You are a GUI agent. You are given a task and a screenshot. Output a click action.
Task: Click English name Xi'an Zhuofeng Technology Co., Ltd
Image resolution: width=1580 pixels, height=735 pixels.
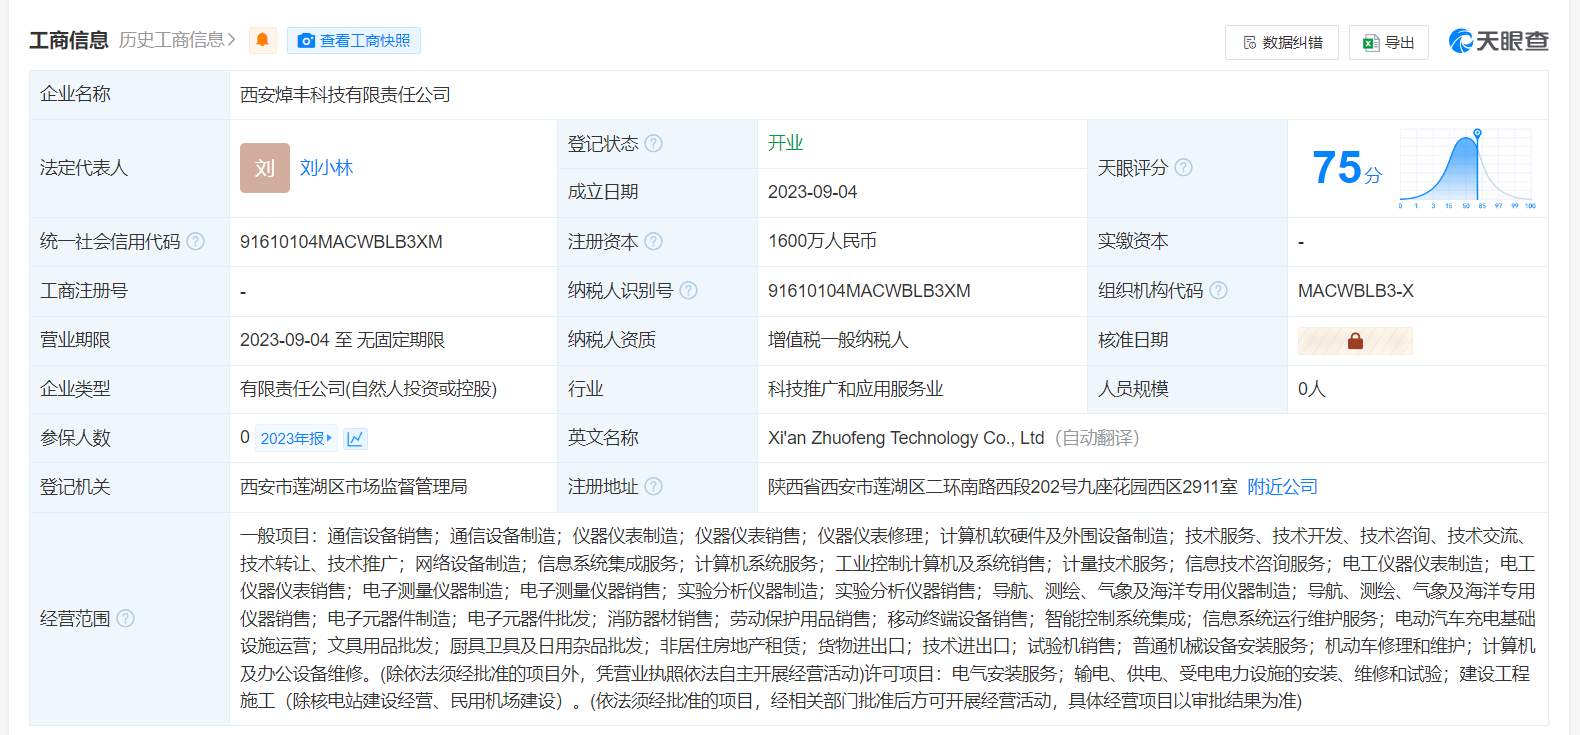coord(906,438)
